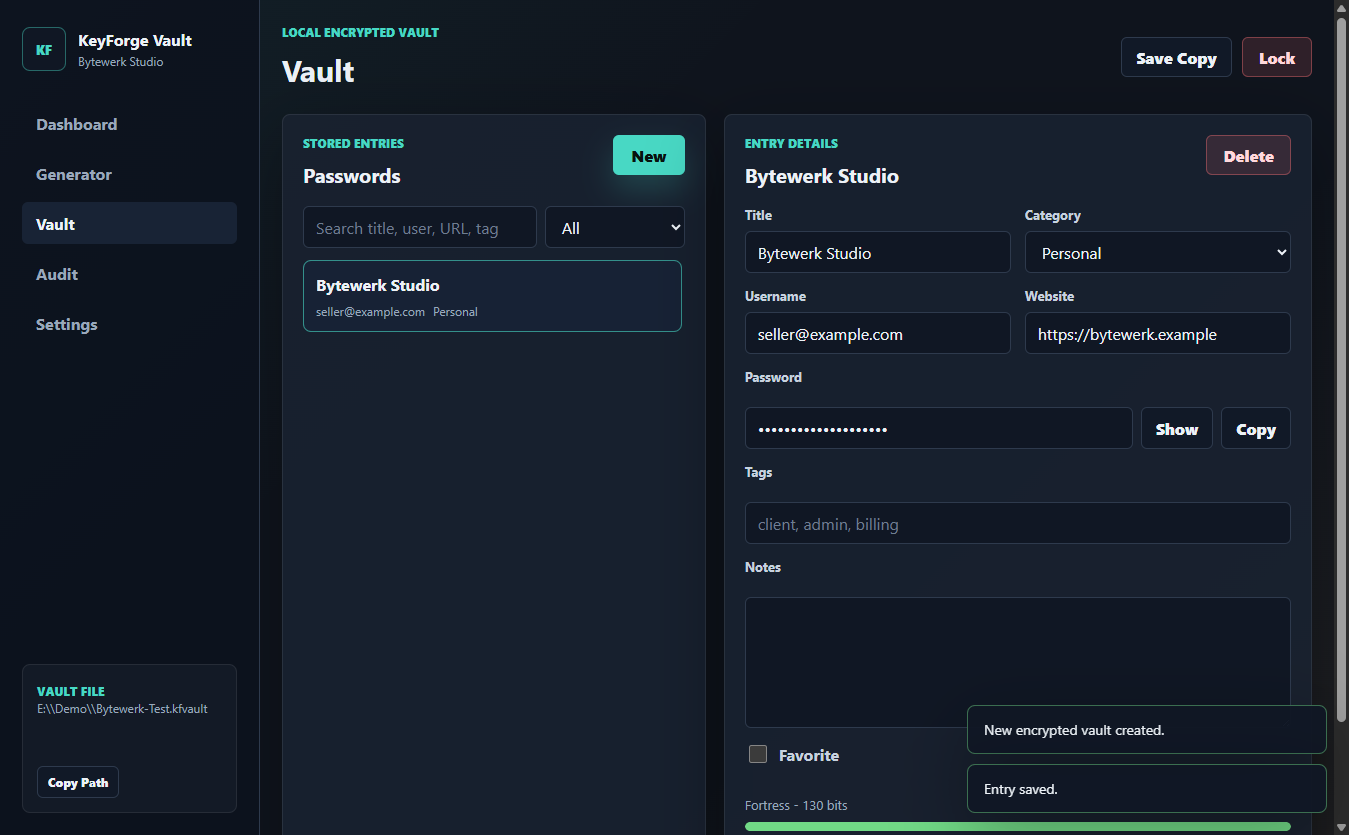Dismiss the 'Entry saved.' notification
The height and width of the screenshot is (835, 1349).
[x=1147, y=789]
